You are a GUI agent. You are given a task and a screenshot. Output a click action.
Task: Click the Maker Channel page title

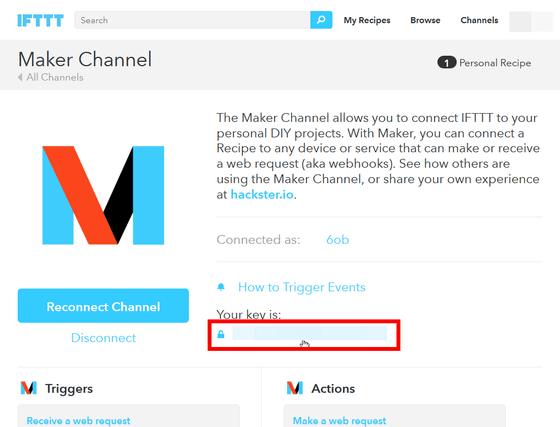[85, 59]
